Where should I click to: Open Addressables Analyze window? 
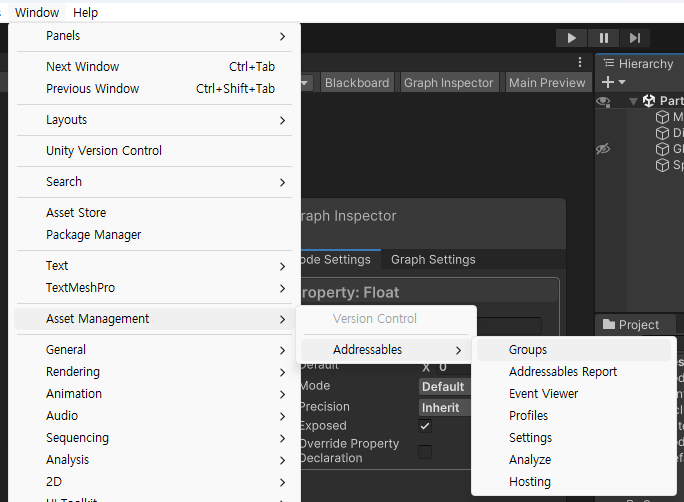point(574,460)
